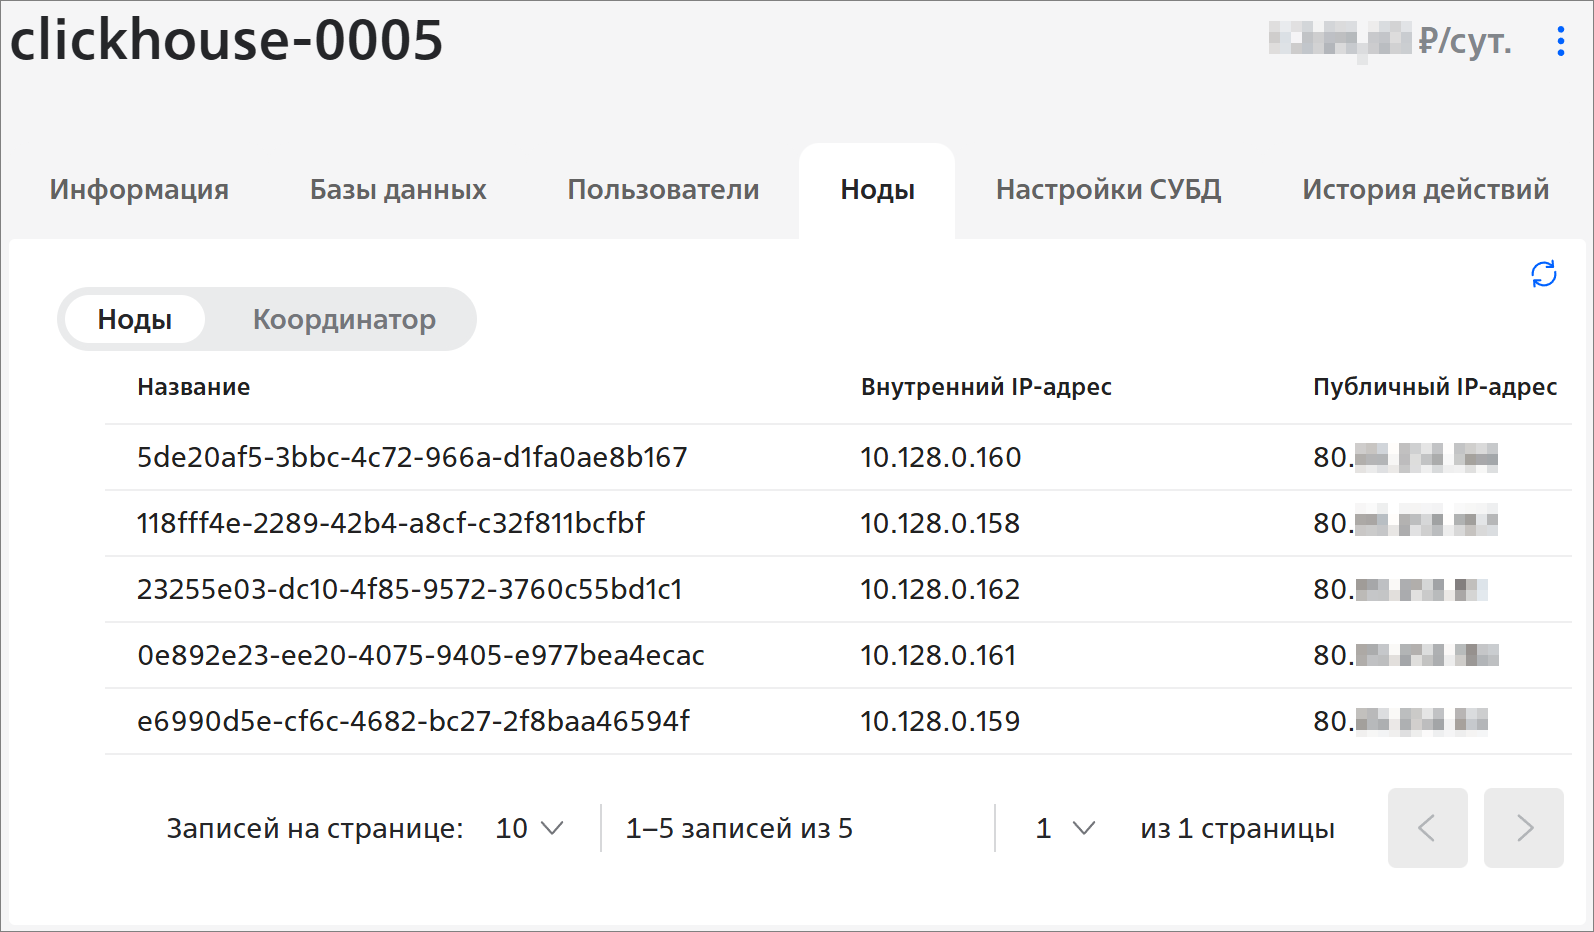The width and height of the screenshot is (1594, 932).
Task: Click public IP in the 10.128.0.160 row
Action: tap(1406, 457)
